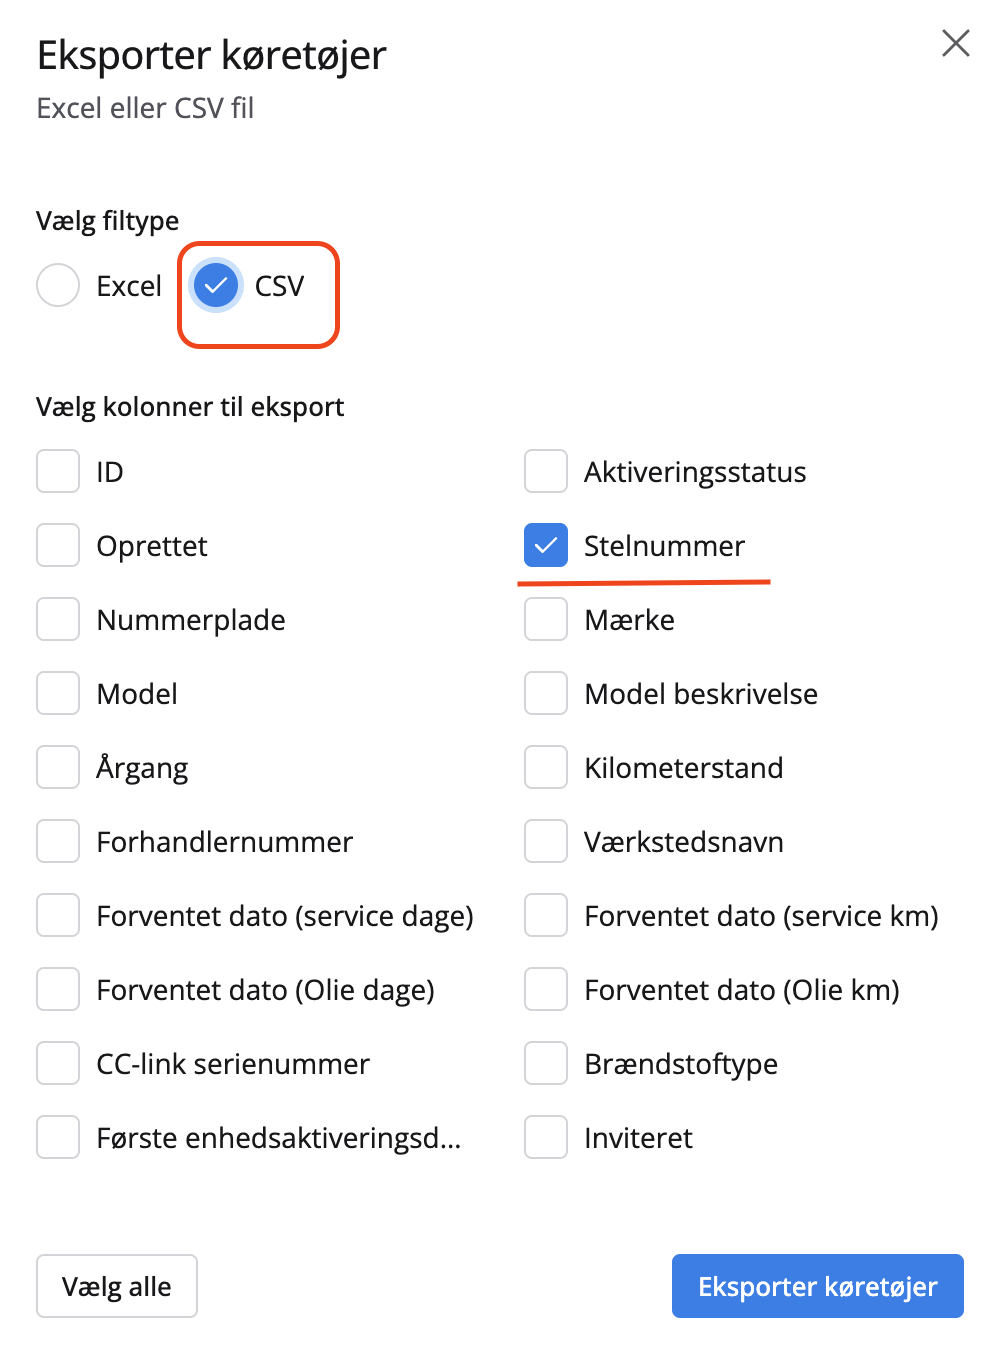The width and height of the screenshot is (1002, 1354).
Task: Enable Forventet dato (service dage) column
Action: [58, 915]
